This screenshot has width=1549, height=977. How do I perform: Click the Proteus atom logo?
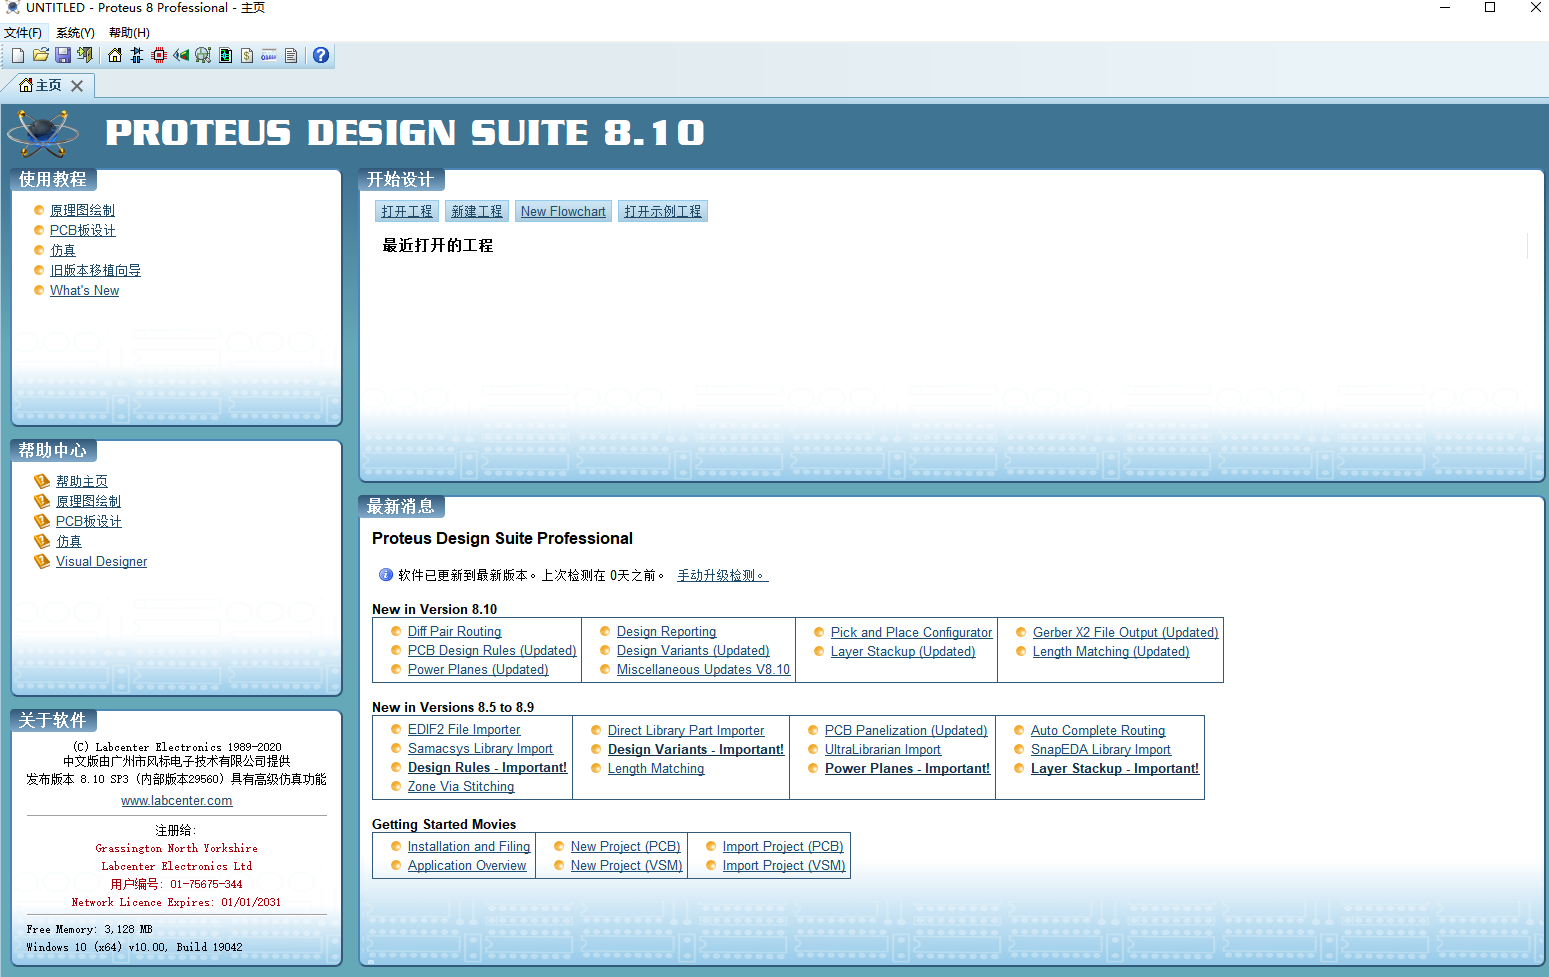pos(42,132)
